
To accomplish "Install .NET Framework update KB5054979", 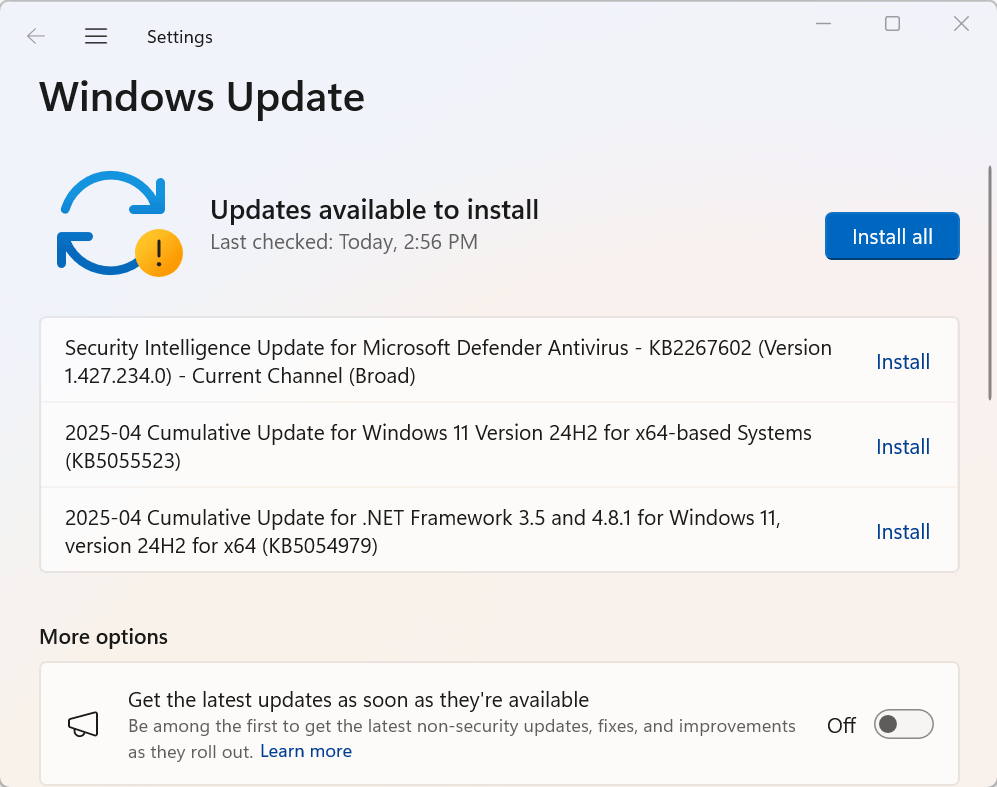I will 903,532.
